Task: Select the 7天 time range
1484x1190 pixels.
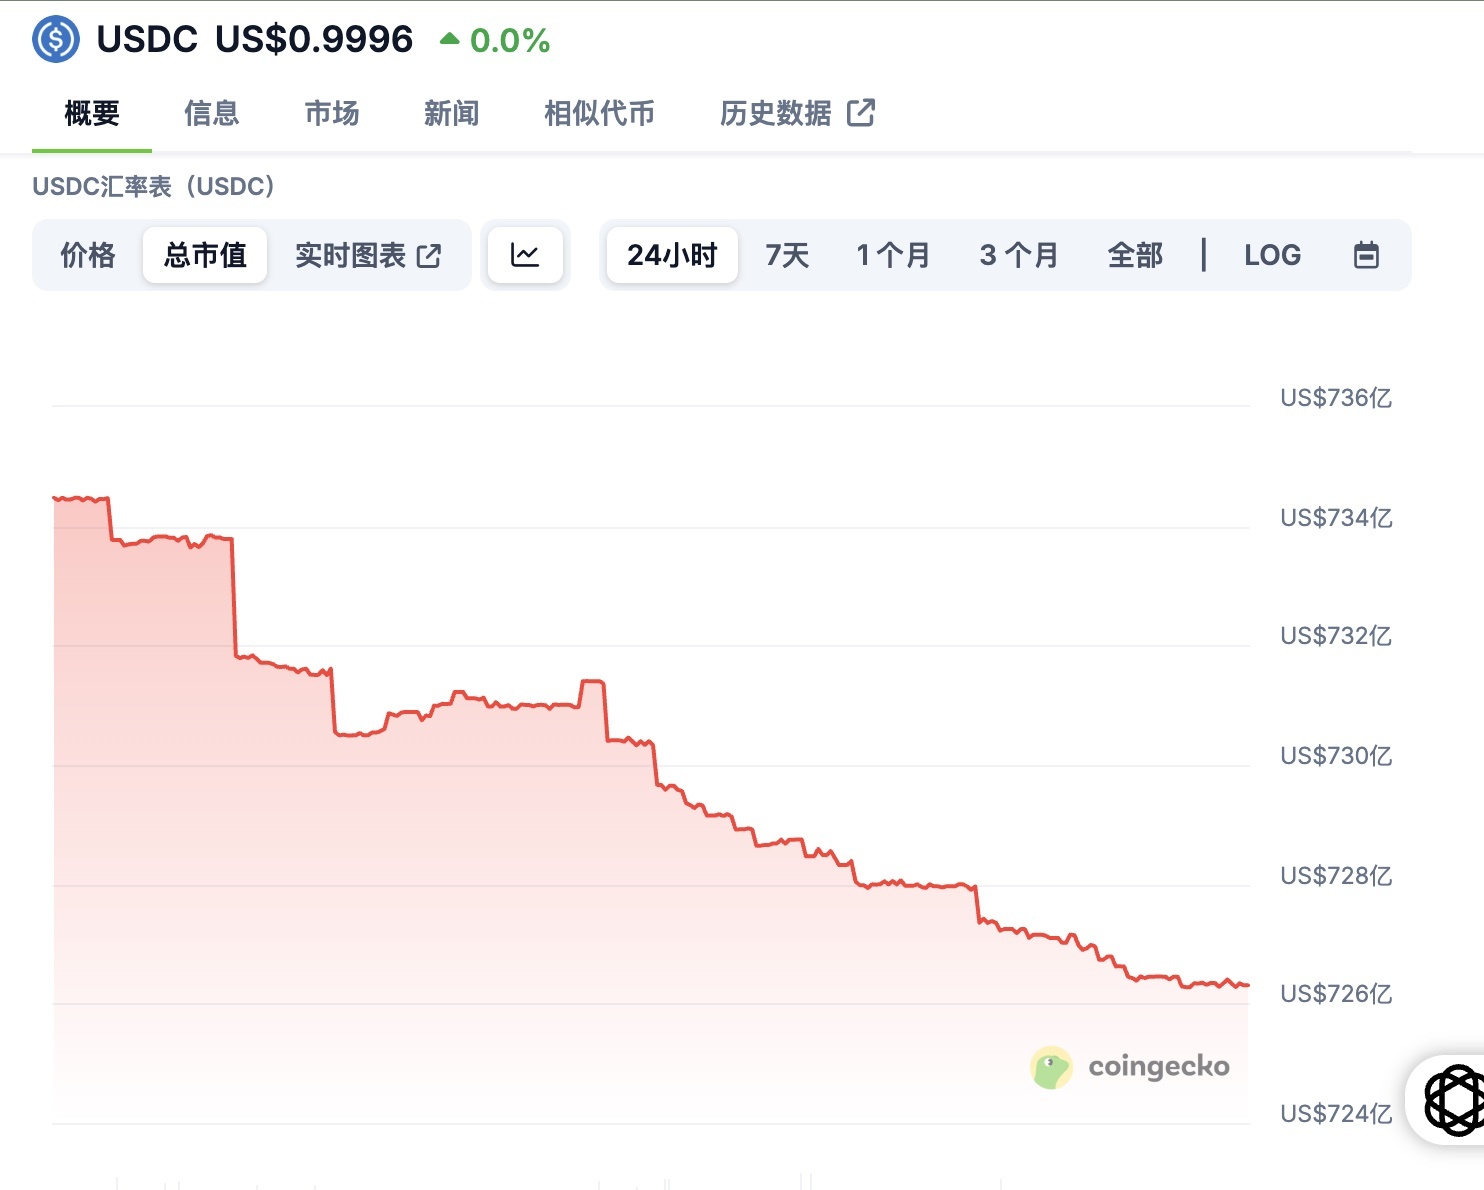Action: pyautogui.click(x=786, y=255)
